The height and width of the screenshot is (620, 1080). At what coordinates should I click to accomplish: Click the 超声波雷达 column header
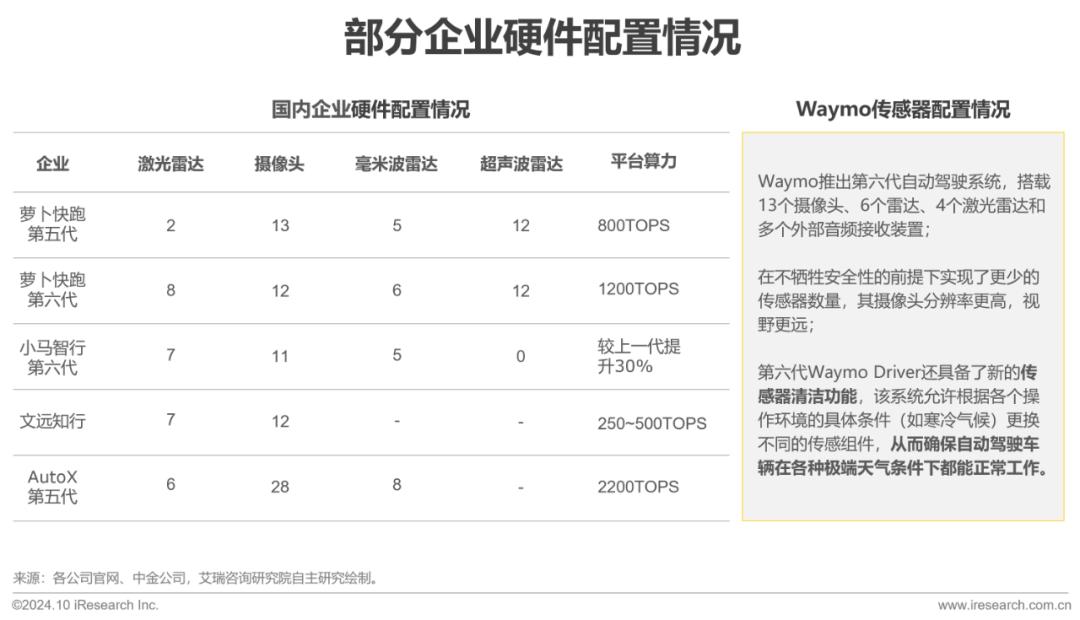pos(521,163)
